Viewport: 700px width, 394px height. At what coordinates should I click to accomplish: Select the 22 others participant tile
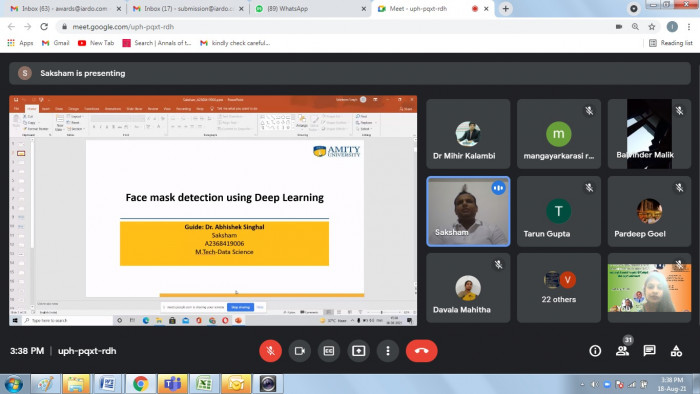click(x=558, y=288)
